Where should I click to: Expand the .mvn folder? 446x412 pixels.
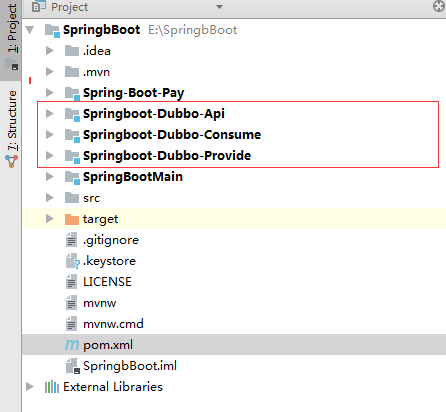[50, 72]
